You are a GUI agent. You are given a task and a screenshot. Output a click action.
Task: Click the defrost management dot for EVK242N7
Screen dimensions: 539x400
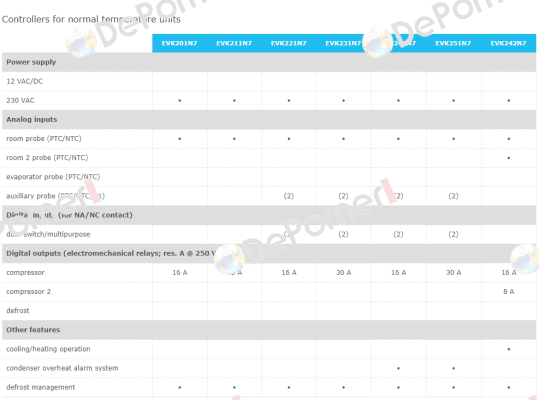[x=508, y=387]
